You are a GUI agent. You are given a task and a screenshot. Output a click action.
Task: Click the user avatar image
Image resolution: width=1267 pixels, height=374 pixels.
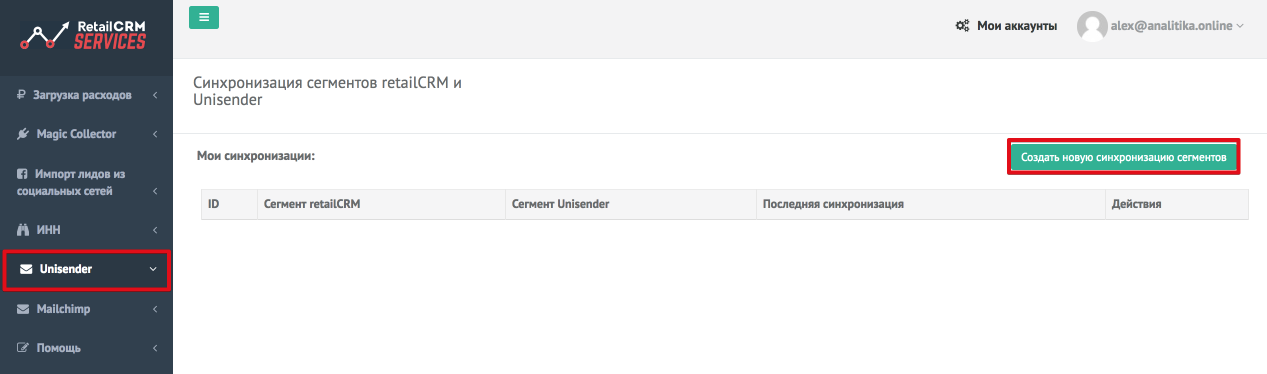(x=1092, y=26)
